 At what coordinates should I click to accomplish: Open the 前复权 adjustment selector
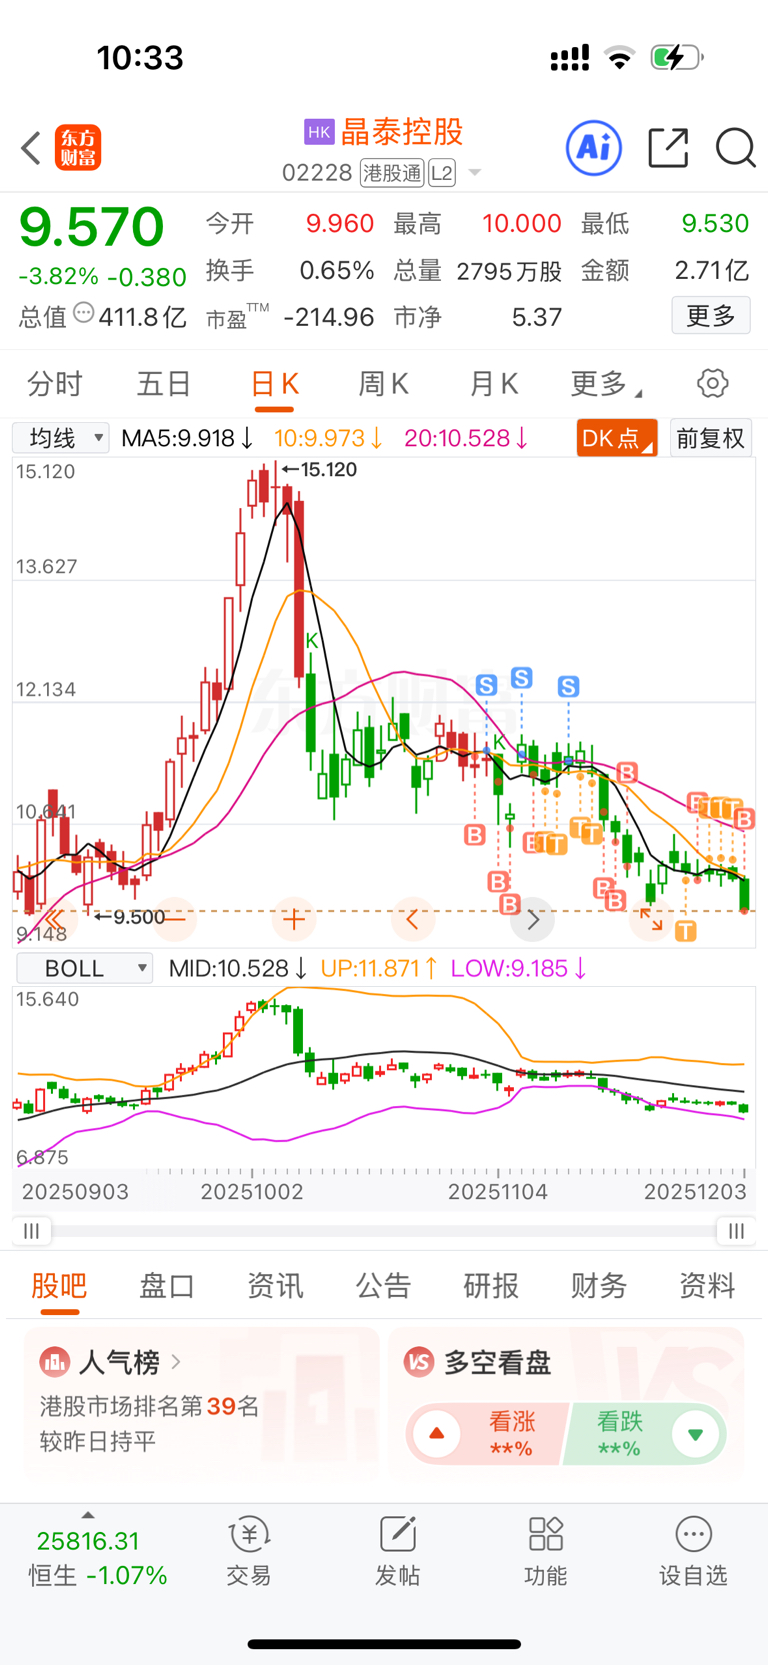click(710, 438)
